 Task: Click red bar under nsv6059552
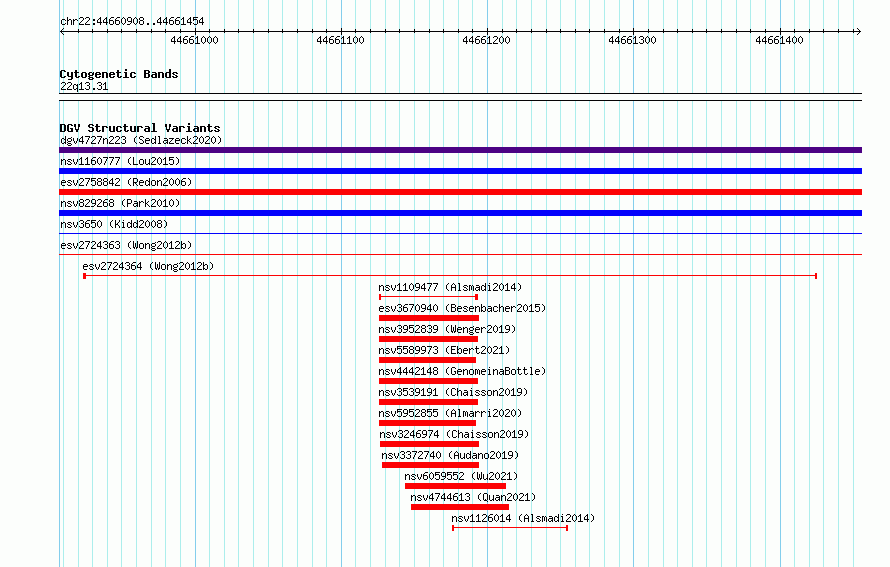tap(455, 486)
